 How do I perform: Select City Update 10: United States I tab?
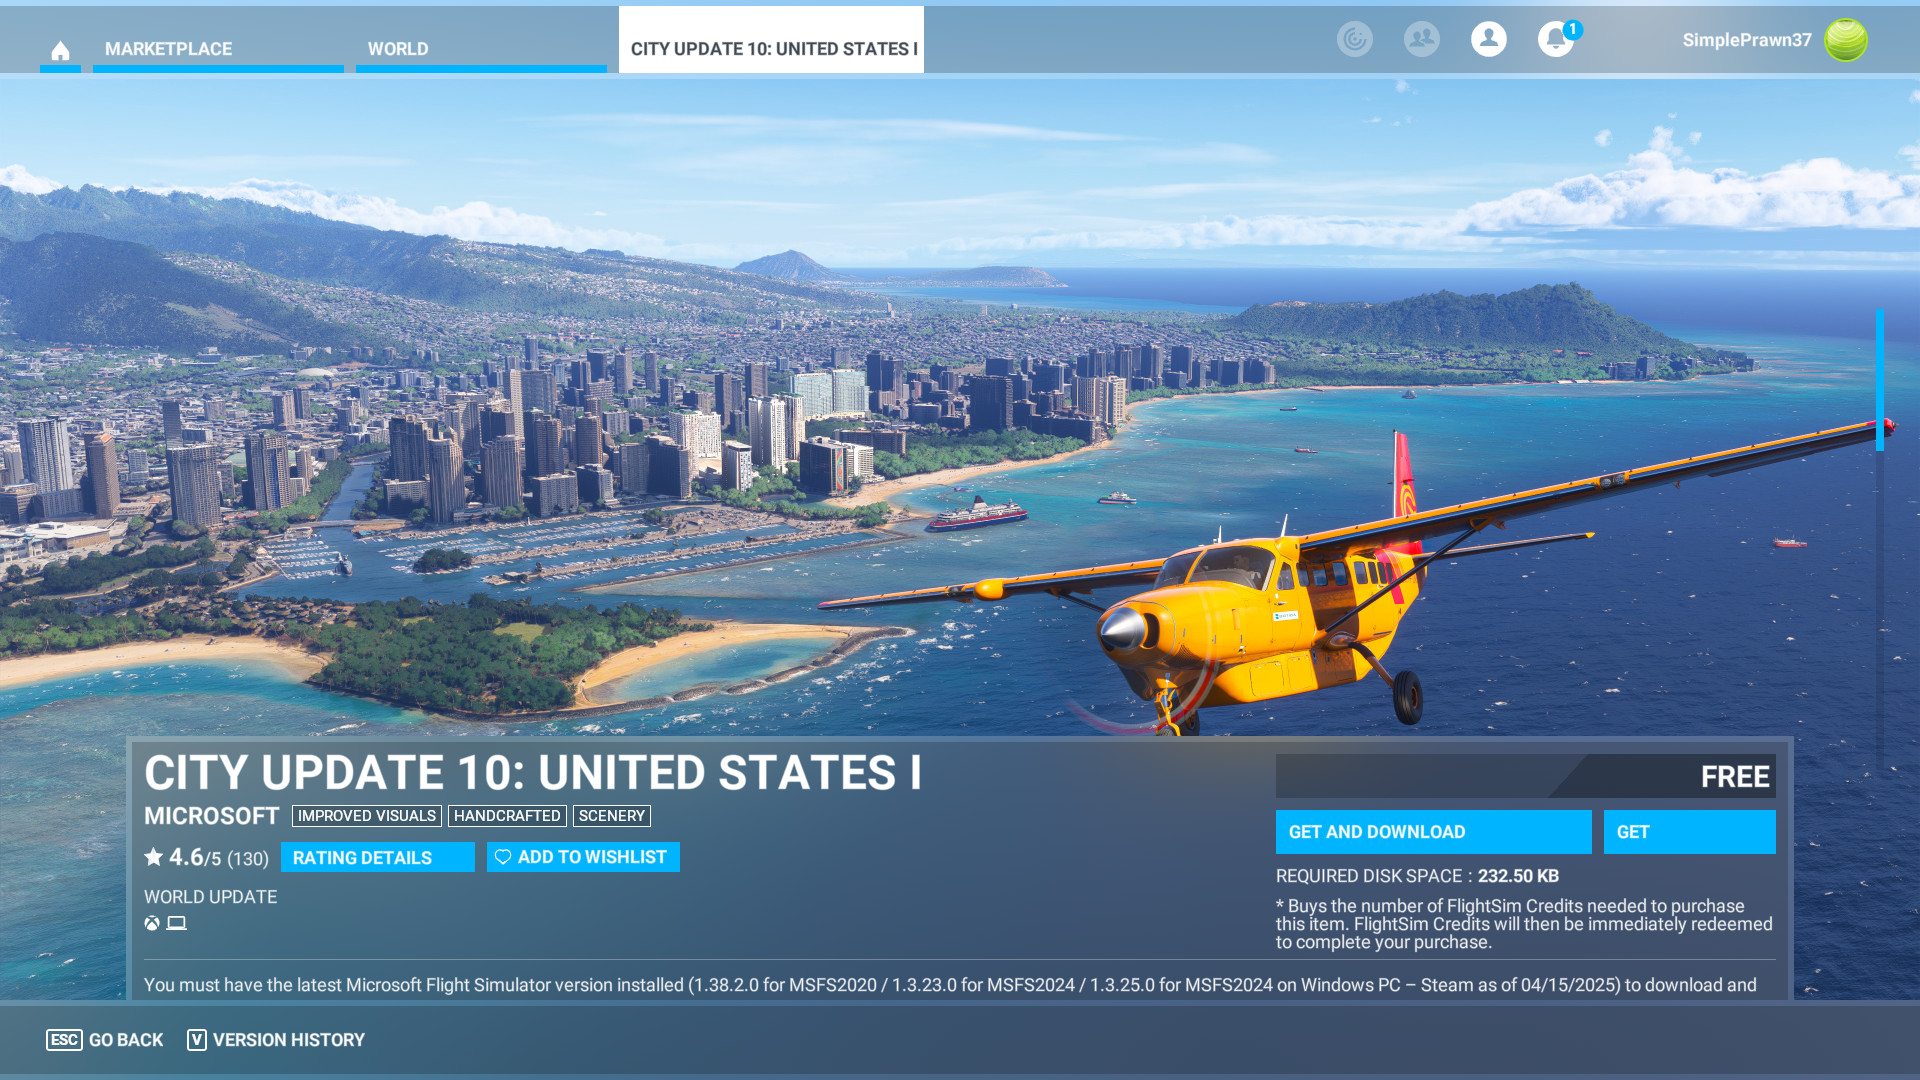pyautogui.click(x=771, y=40)
